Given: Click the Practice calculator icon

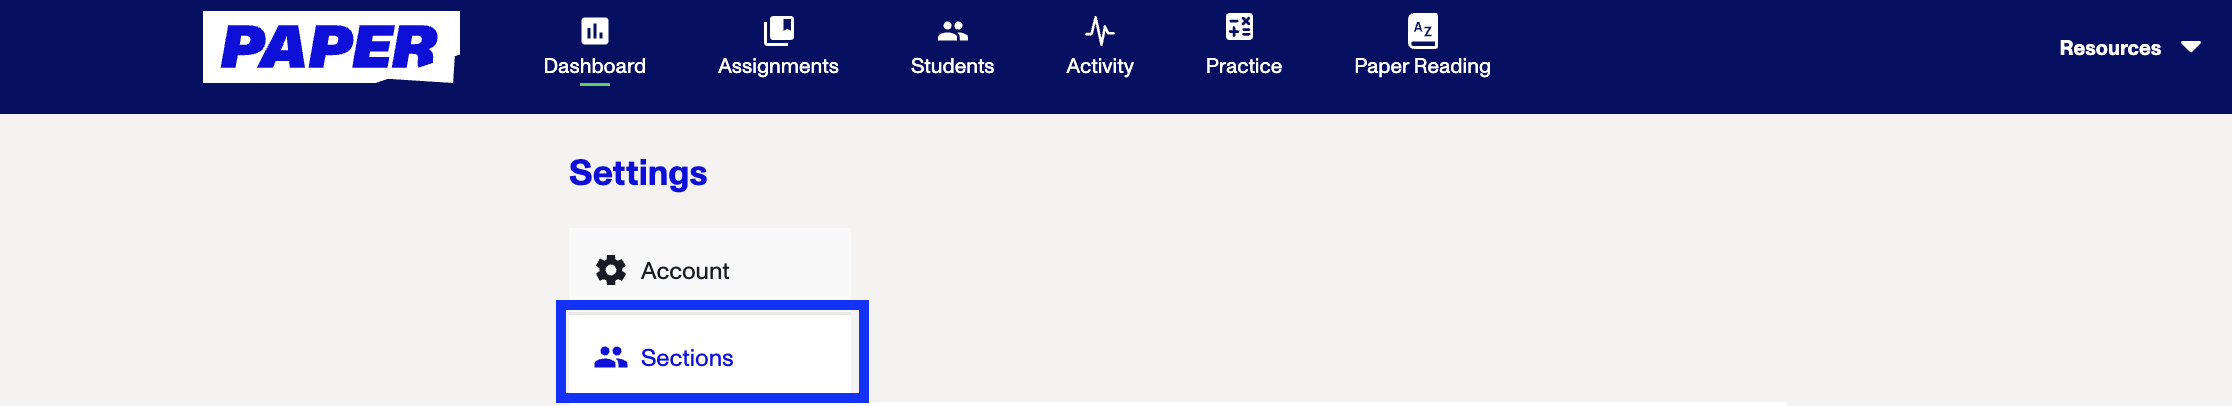Looking at the screenshot, I should 1240,27.
